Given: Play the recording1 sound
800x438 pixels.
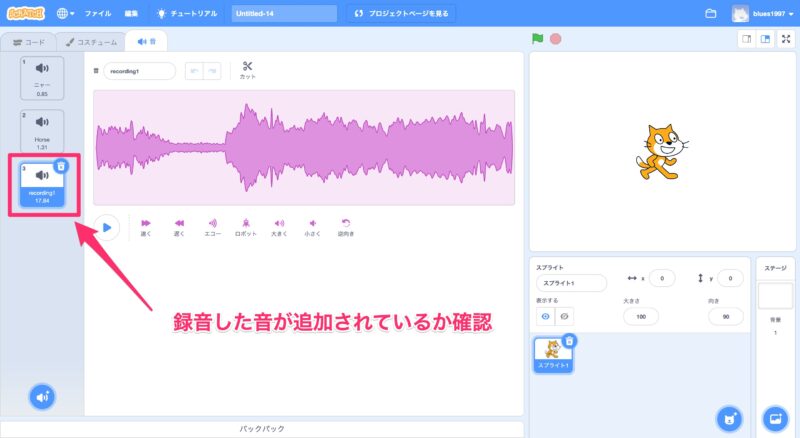Looking at the screenshot, I should [x=107, y=227].
